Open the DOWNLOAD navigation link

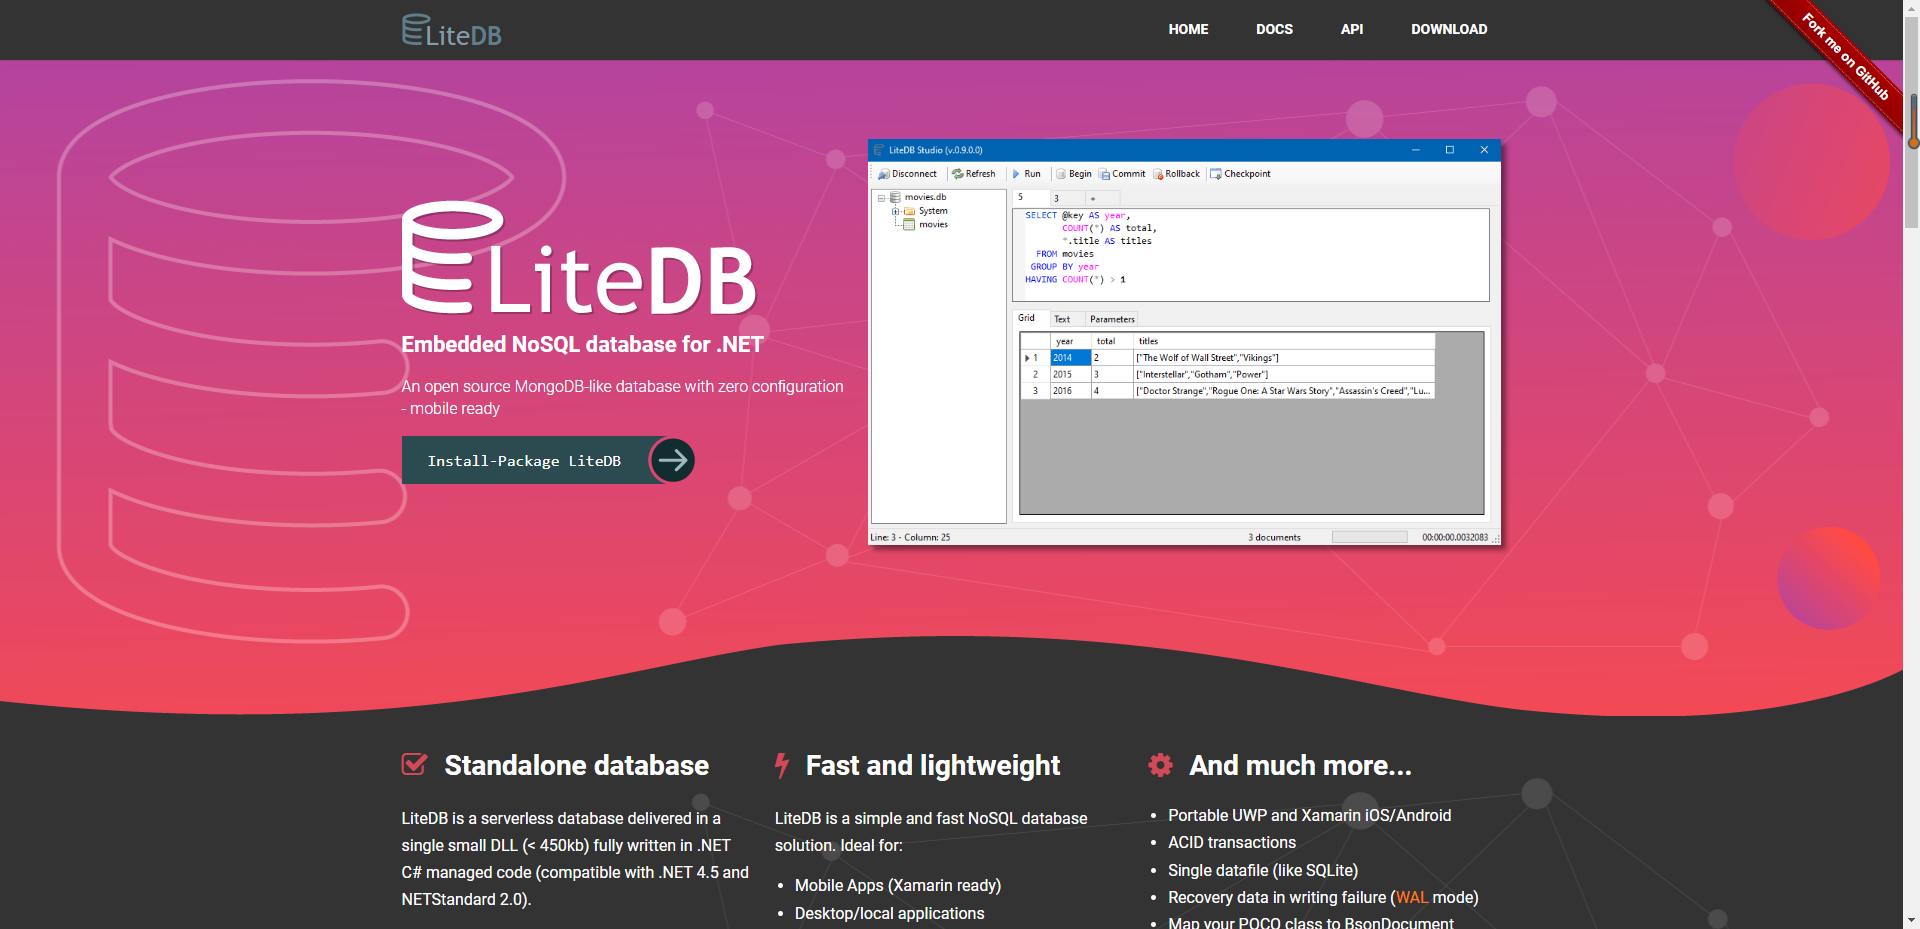pyautogui.click(x=1449, y=29)
